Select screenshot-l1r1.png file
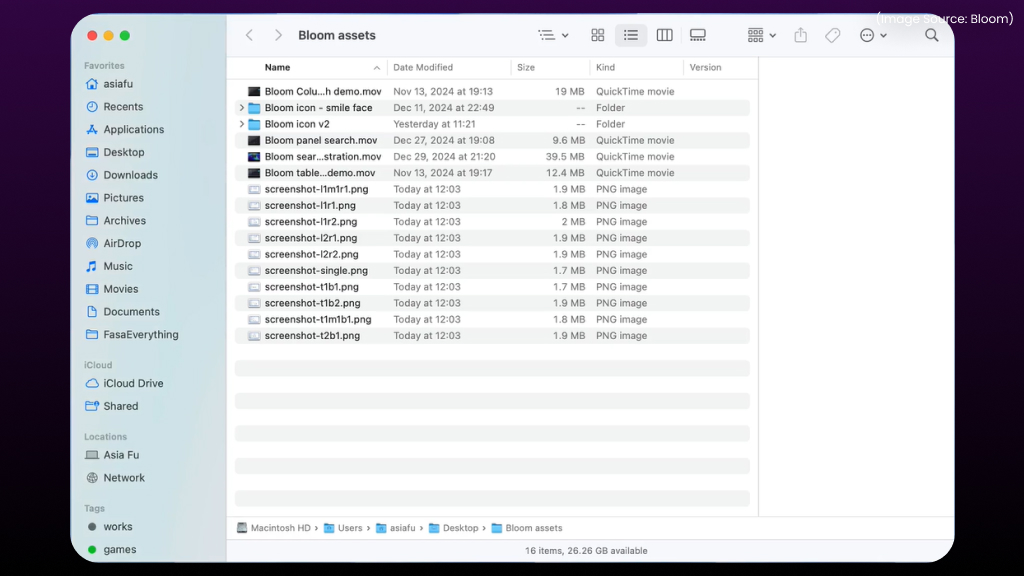This screenshot has width=1024, height=576. point(310,205)
